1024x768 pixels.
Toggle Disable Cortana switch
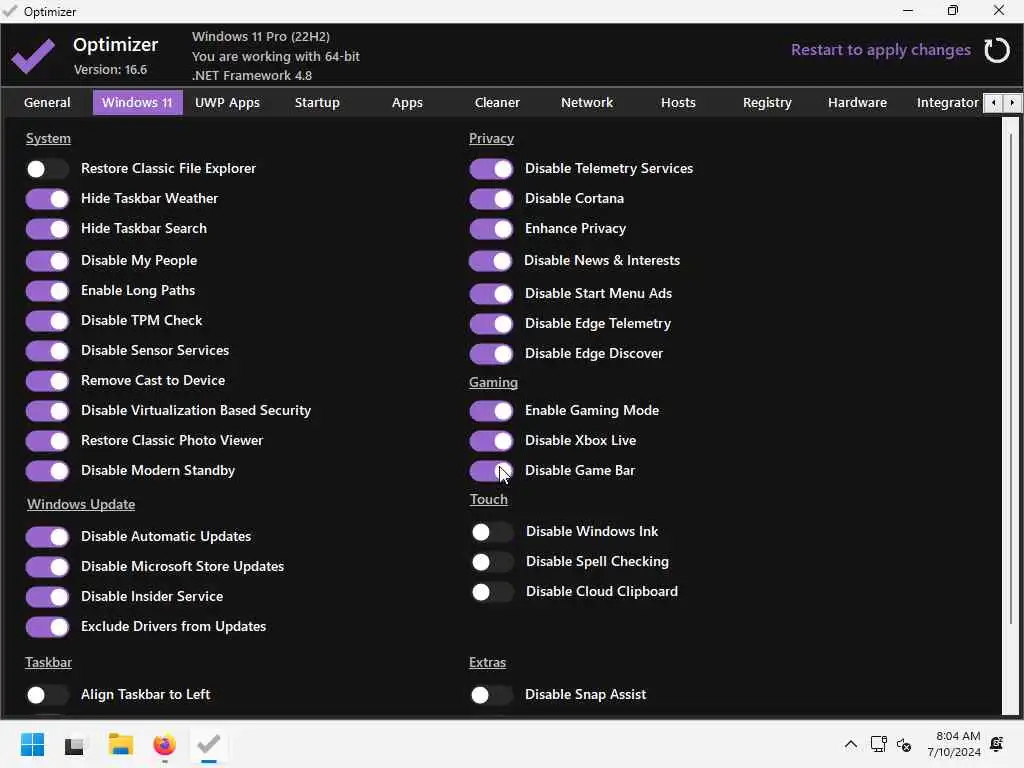click(491, 199)
